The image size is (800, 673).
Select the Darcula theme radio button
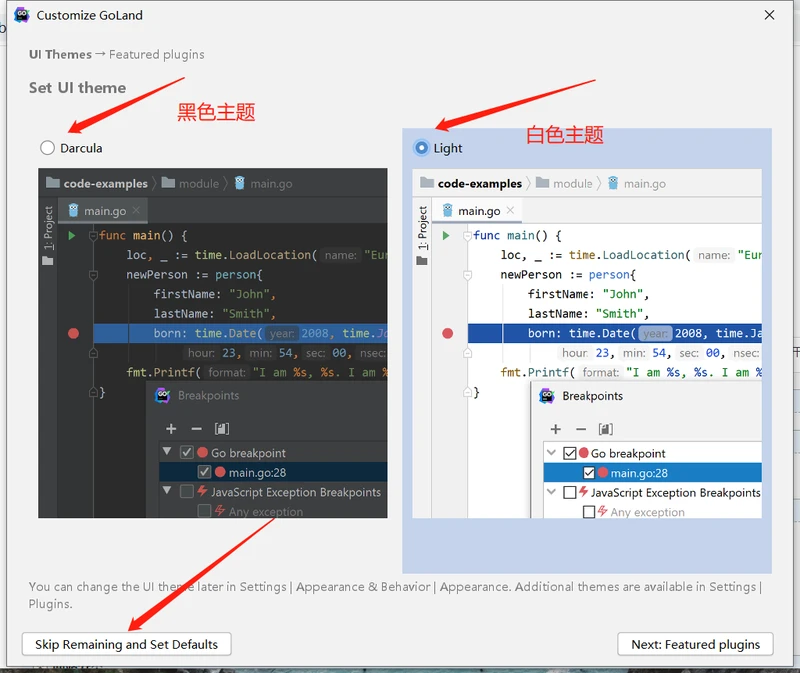coord(48,148)
